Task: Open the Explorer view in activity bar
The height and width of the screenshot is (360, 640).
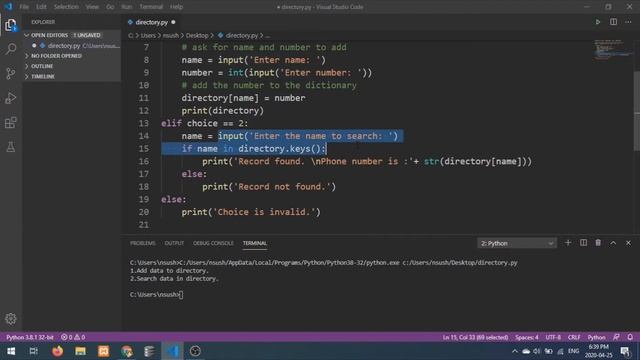Action: (11, 25)
